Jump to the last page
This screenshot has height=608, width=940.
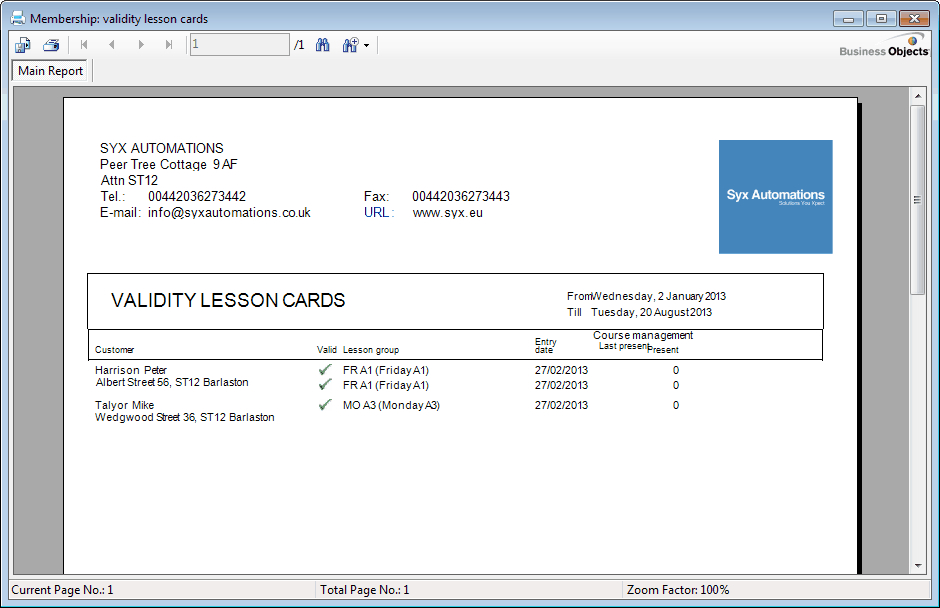click(x=169, y=45)
